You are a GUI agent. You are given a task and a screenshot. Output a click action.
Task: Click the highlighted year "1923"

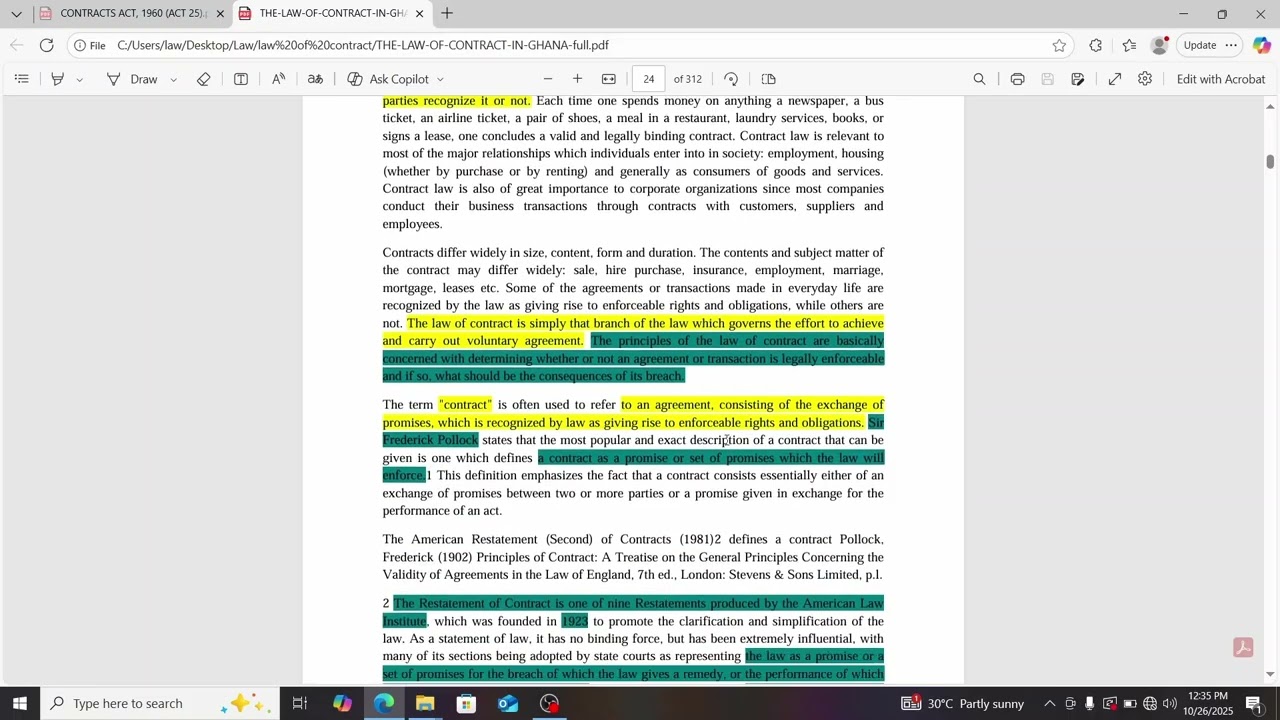tap(575, 621)
